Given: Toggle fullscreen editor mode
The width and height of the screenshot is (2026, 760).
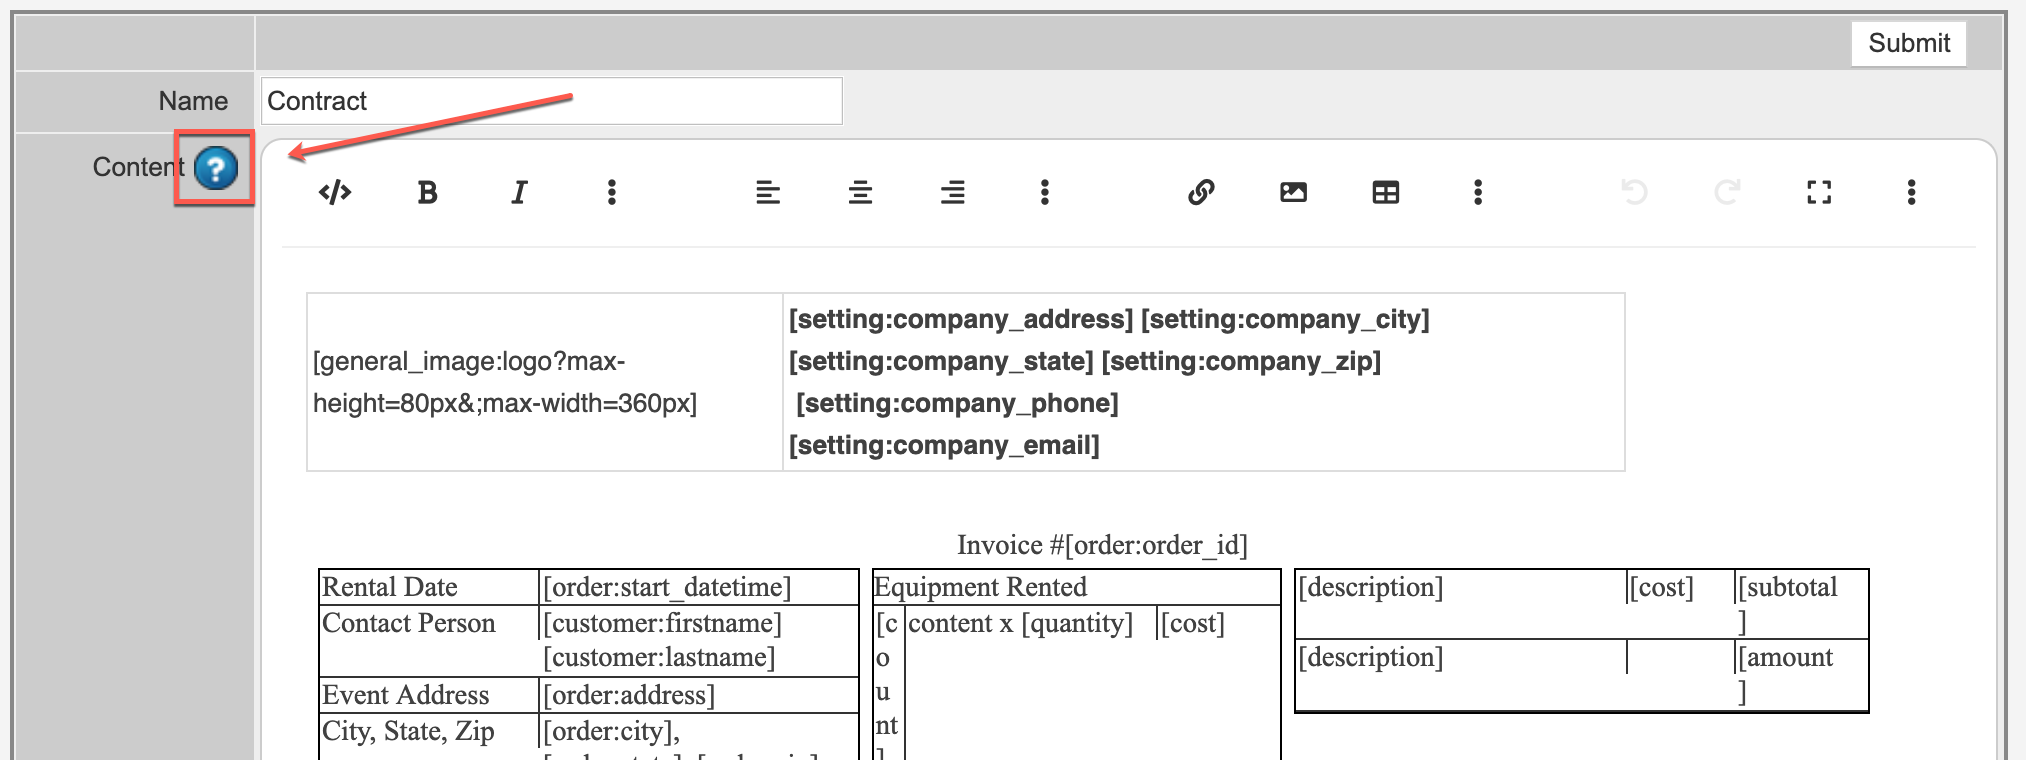Looking at the screenshot, I should (x=1819, y=192).
